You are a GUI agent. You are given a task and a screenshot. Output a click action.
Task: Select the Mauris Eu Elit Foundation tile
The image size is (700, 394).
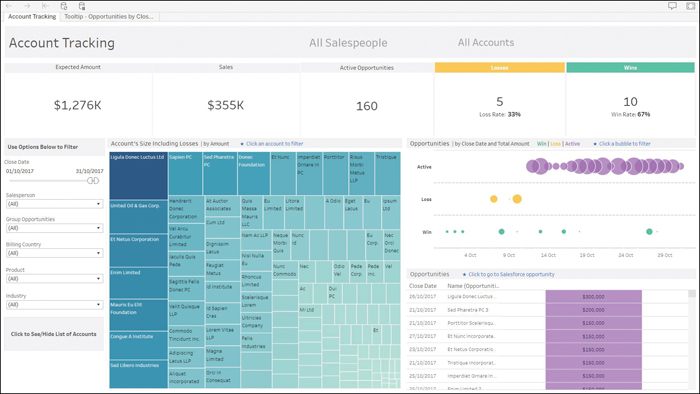coord(138,315)
